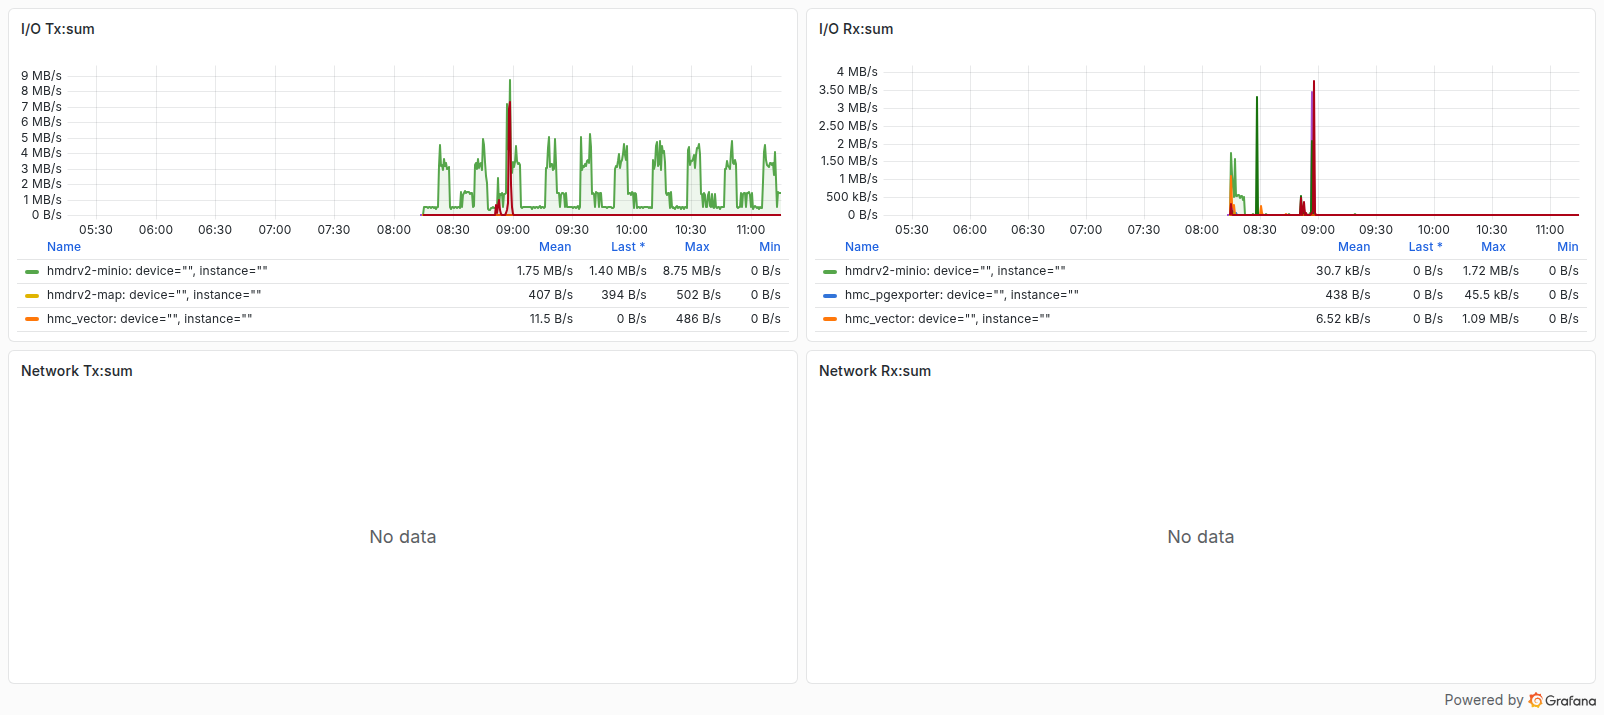This screenshot has width=1604, height=715.
Task: Click the blue hmc_pgexporter color swatch
Action: tap(830, 295)
